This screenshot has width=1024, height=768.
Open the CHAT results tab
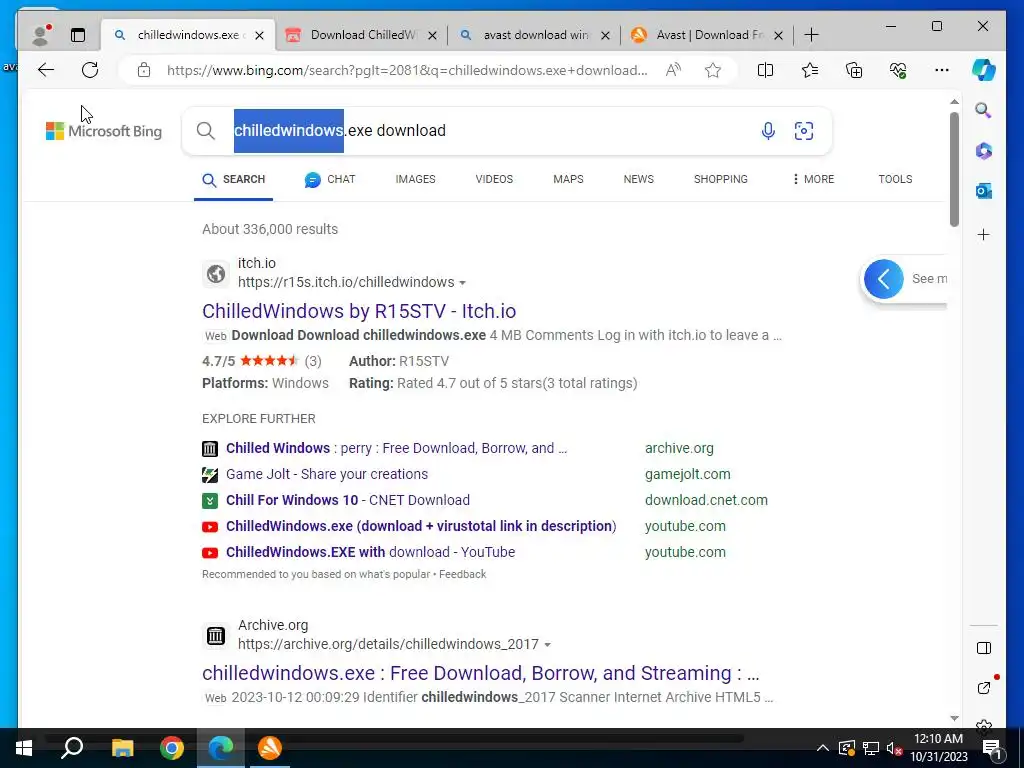pos(330,180)
